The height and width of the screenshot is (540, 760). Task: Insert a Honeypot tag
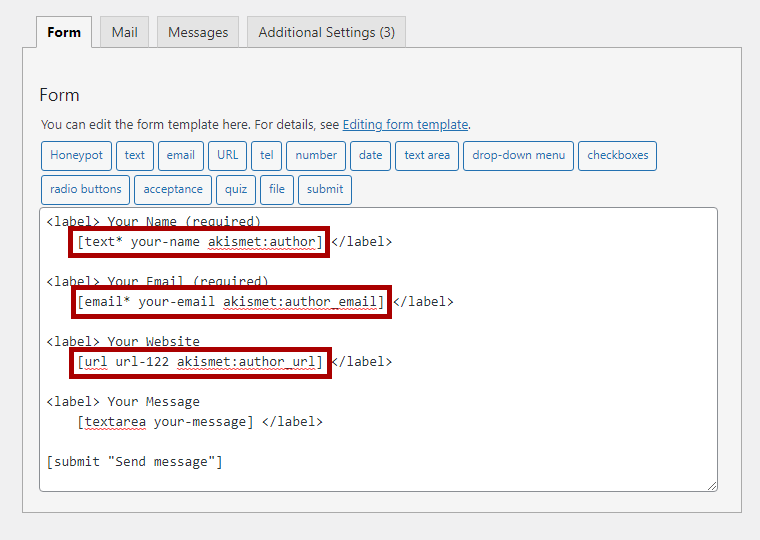[x=77, y=156]
